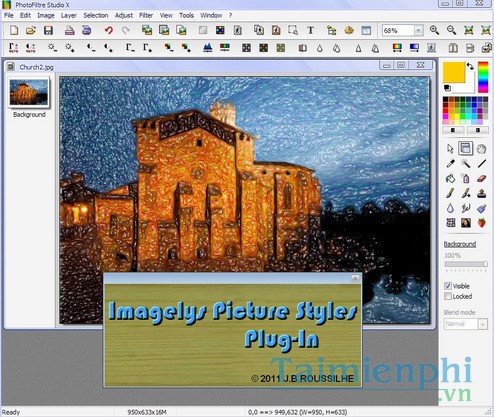Click image dimensions 950x633x16M in status bar
This screenshot has width=494, height=417.
click(x=147, y=412)
